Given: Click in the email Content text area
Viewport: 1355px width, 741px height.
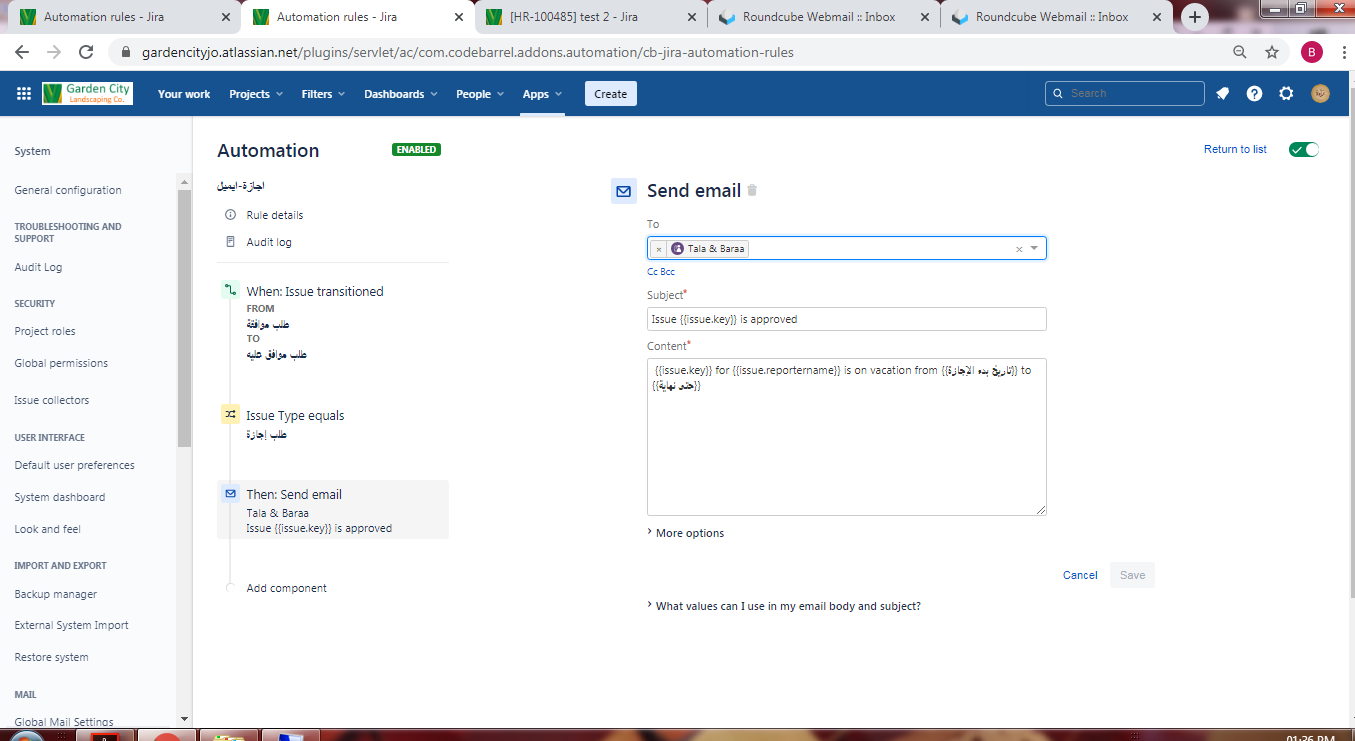Looking at the screenshot, I should tap(847, 437).
